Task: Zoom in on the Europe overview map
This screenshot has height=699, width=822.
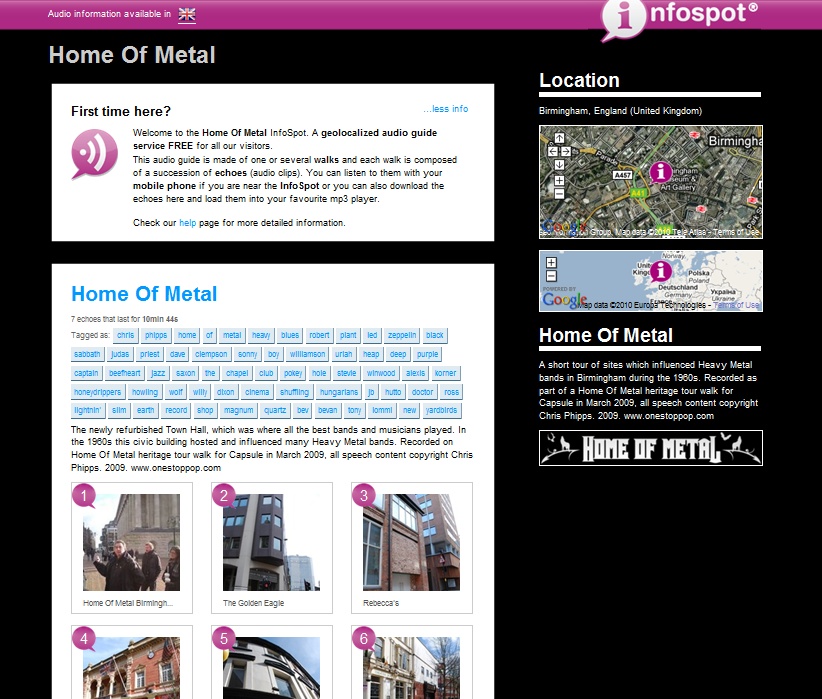Action: 551,263
